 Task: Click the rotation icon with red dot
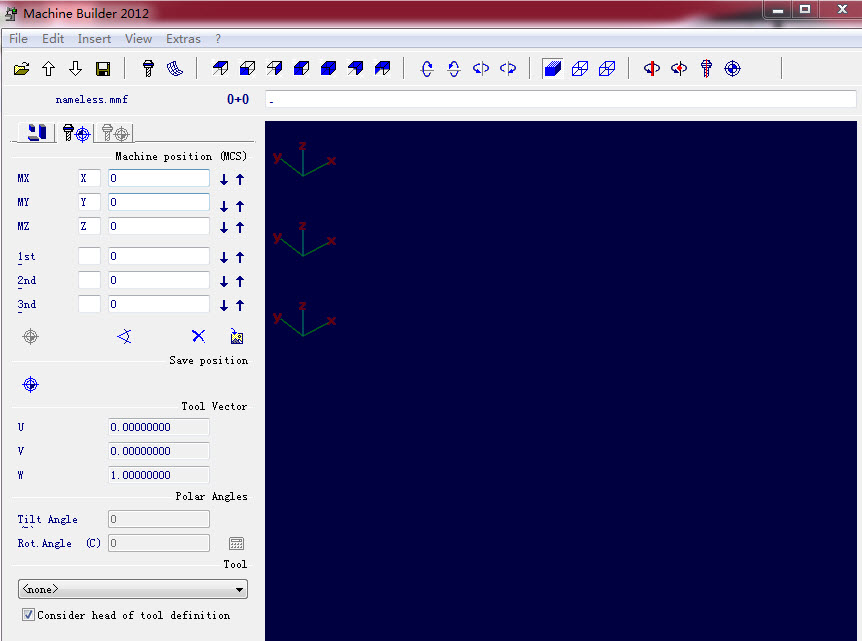pyautogui.click(x=679, y=69)
